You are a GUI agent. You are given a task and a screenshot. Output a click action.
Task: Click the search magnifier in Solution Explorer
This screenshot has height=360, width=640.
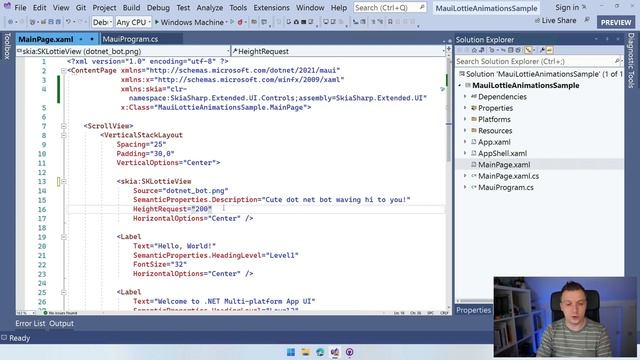617,61
